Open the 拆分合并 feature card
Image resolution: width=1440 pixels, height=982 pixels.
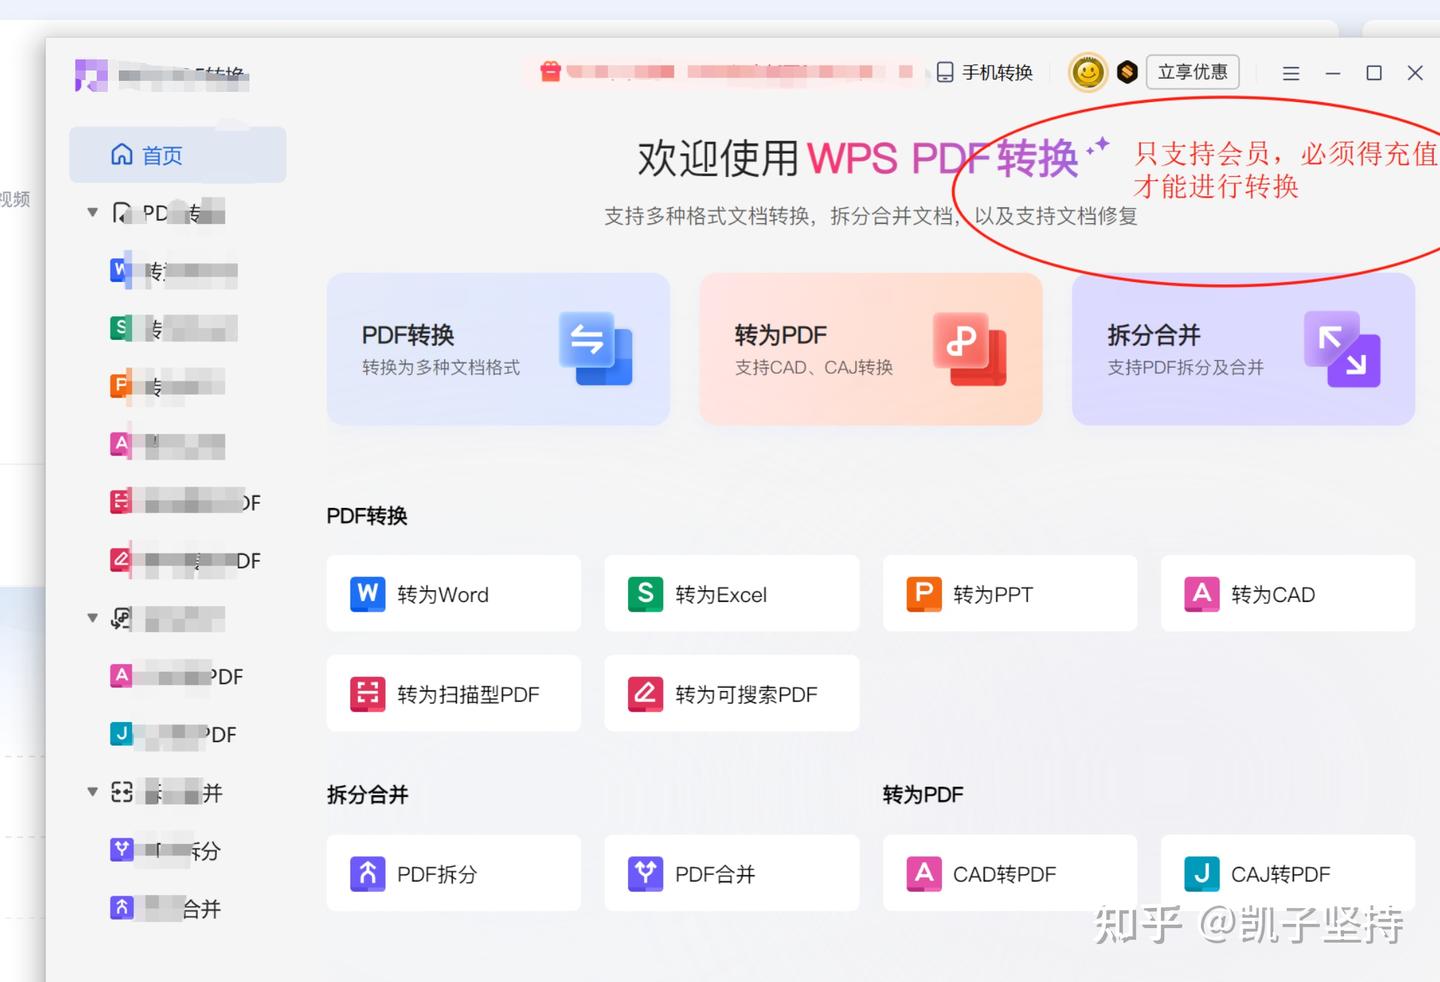pos(1243,349)
